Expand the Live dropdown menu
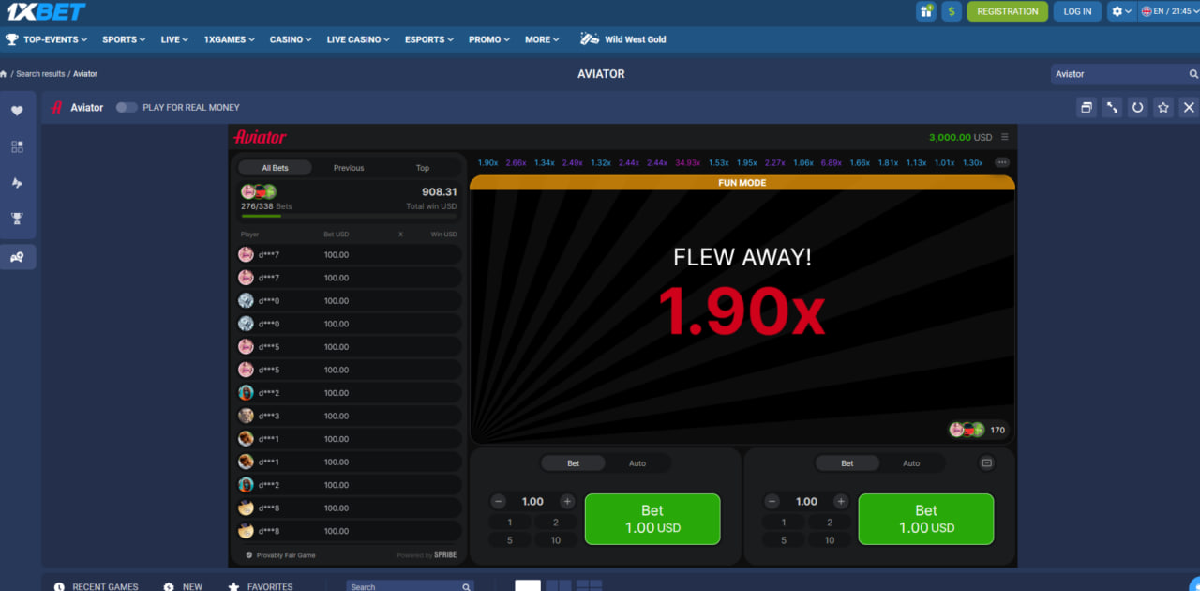This screenshot has width=1200, height=591. point(175,40)
